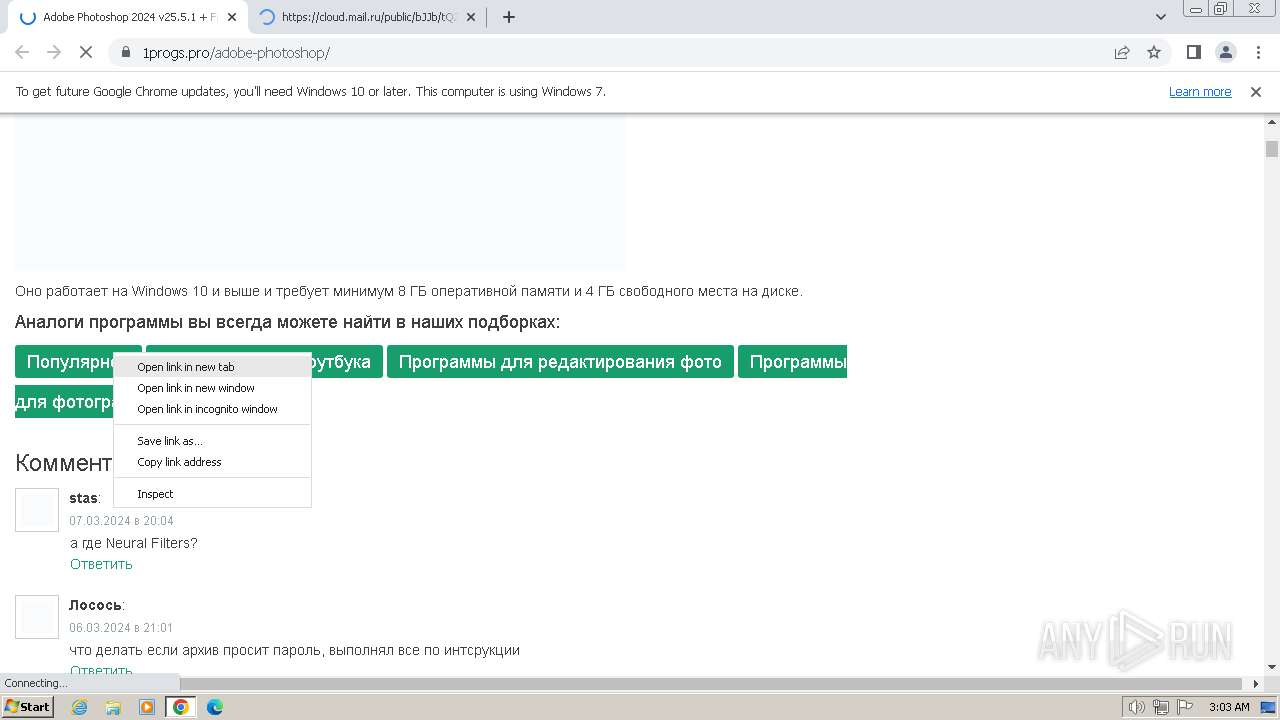Click Ответить under Лосось comment

[101, 671]
